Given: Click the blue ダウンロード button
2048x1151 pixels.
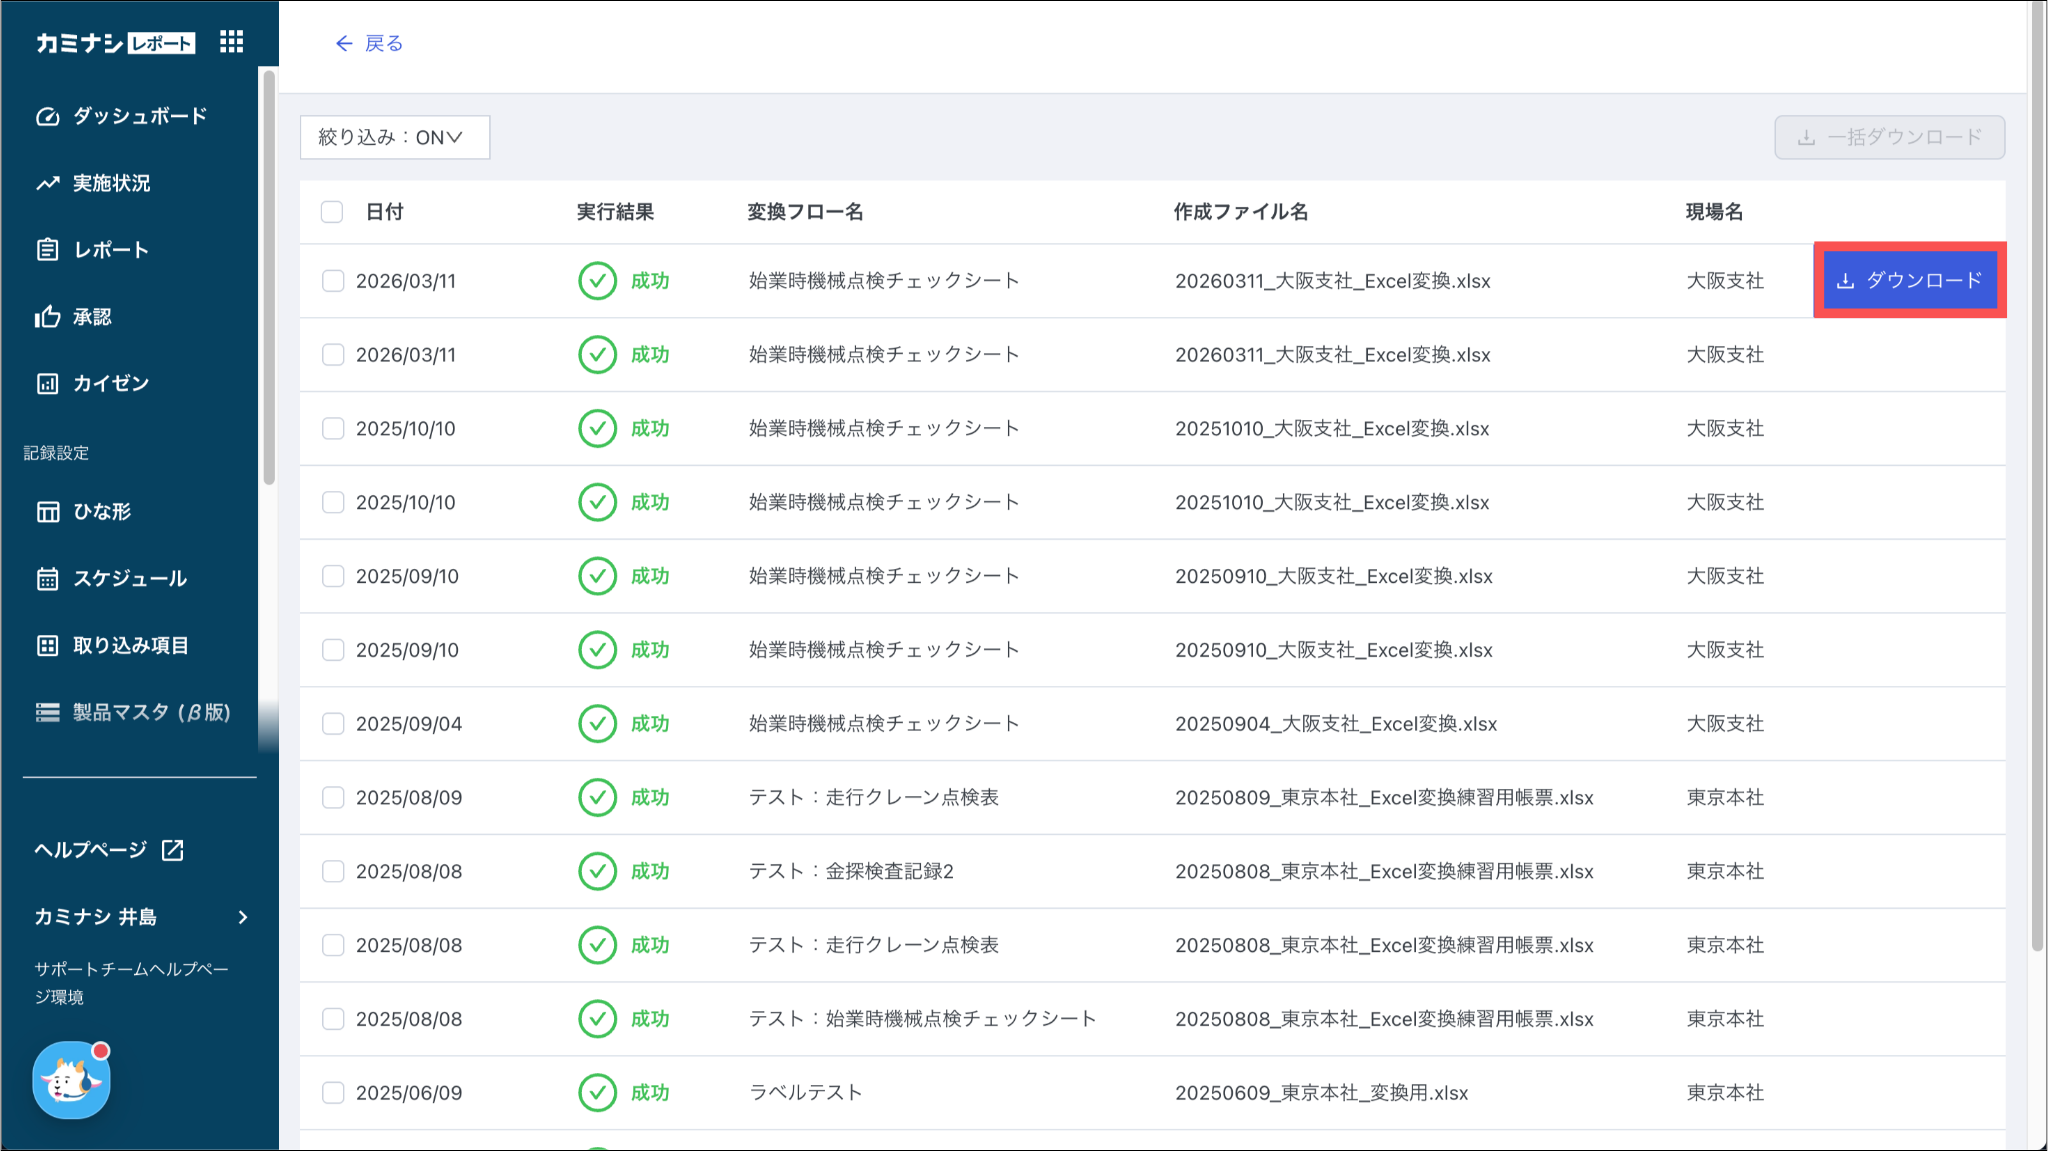Looking at the screenshot, I should click(1909, 281).
